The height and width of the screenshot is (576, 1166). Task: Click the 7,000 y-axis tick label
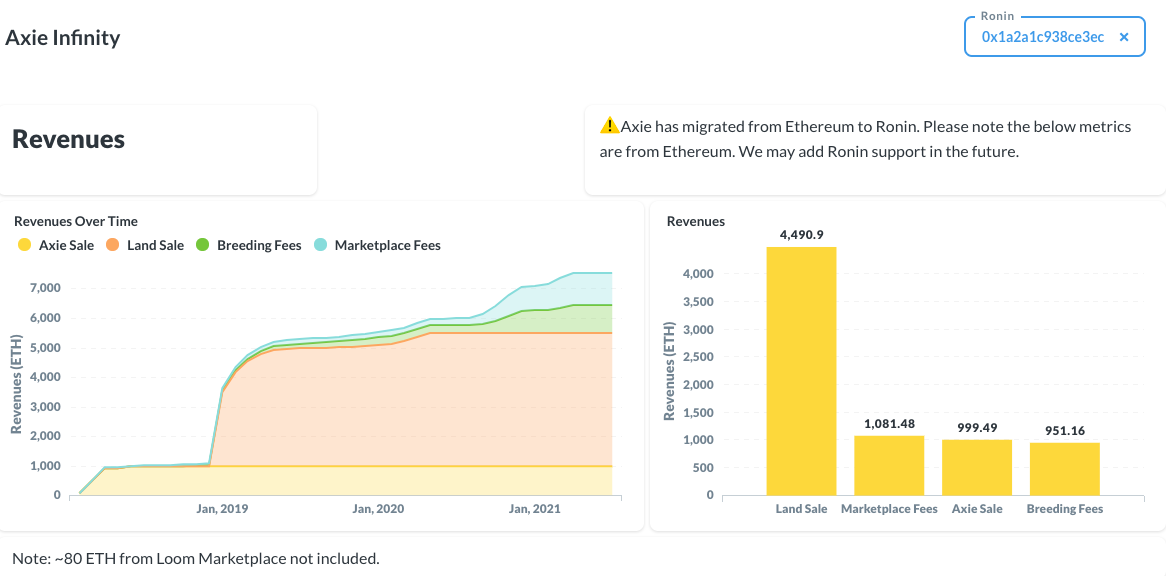(46, 288)
